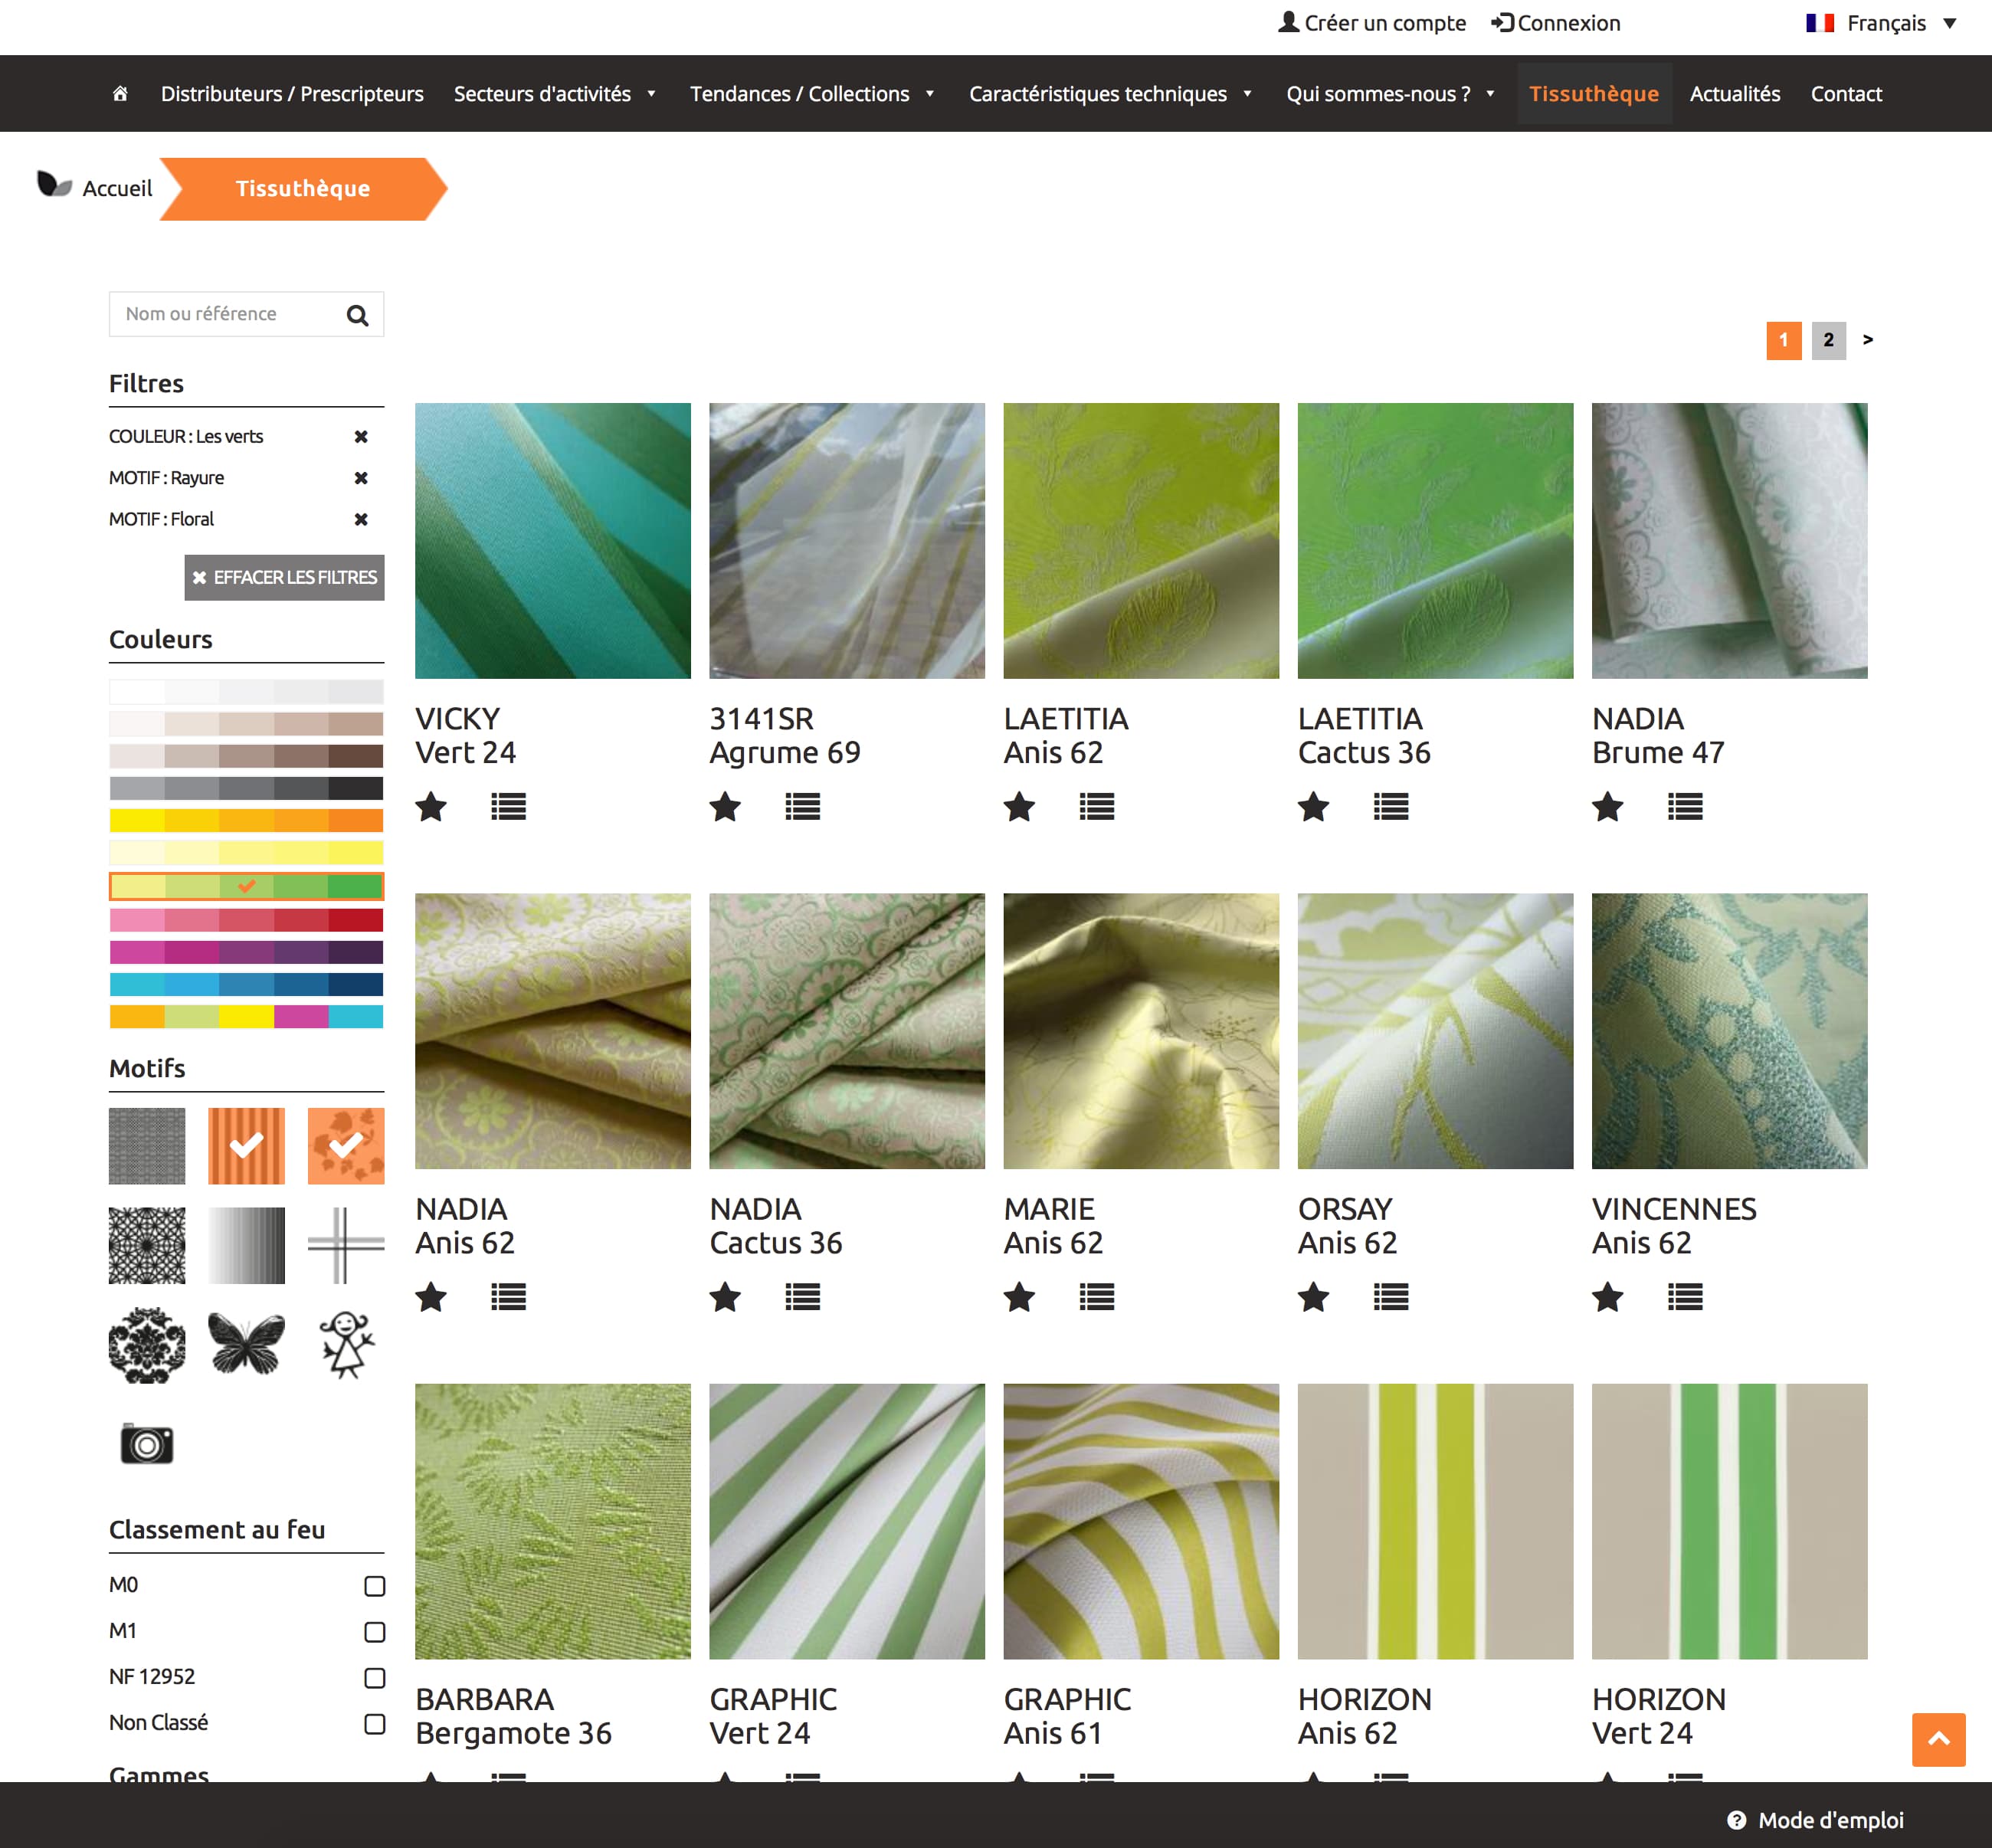
Task: Check the M1 fire rating box
Action: click(374, 1632)
